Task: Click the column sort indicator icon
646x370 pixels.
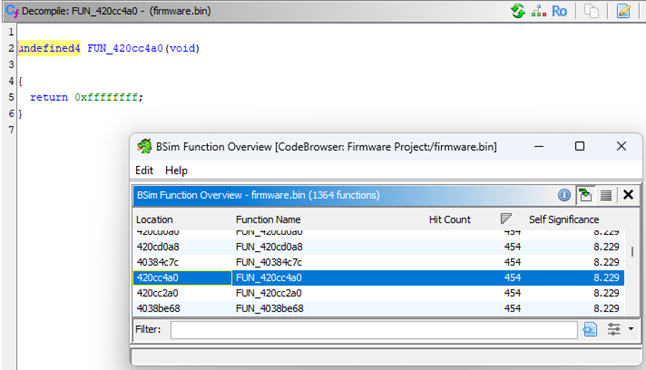Action: tap(506, 218)
